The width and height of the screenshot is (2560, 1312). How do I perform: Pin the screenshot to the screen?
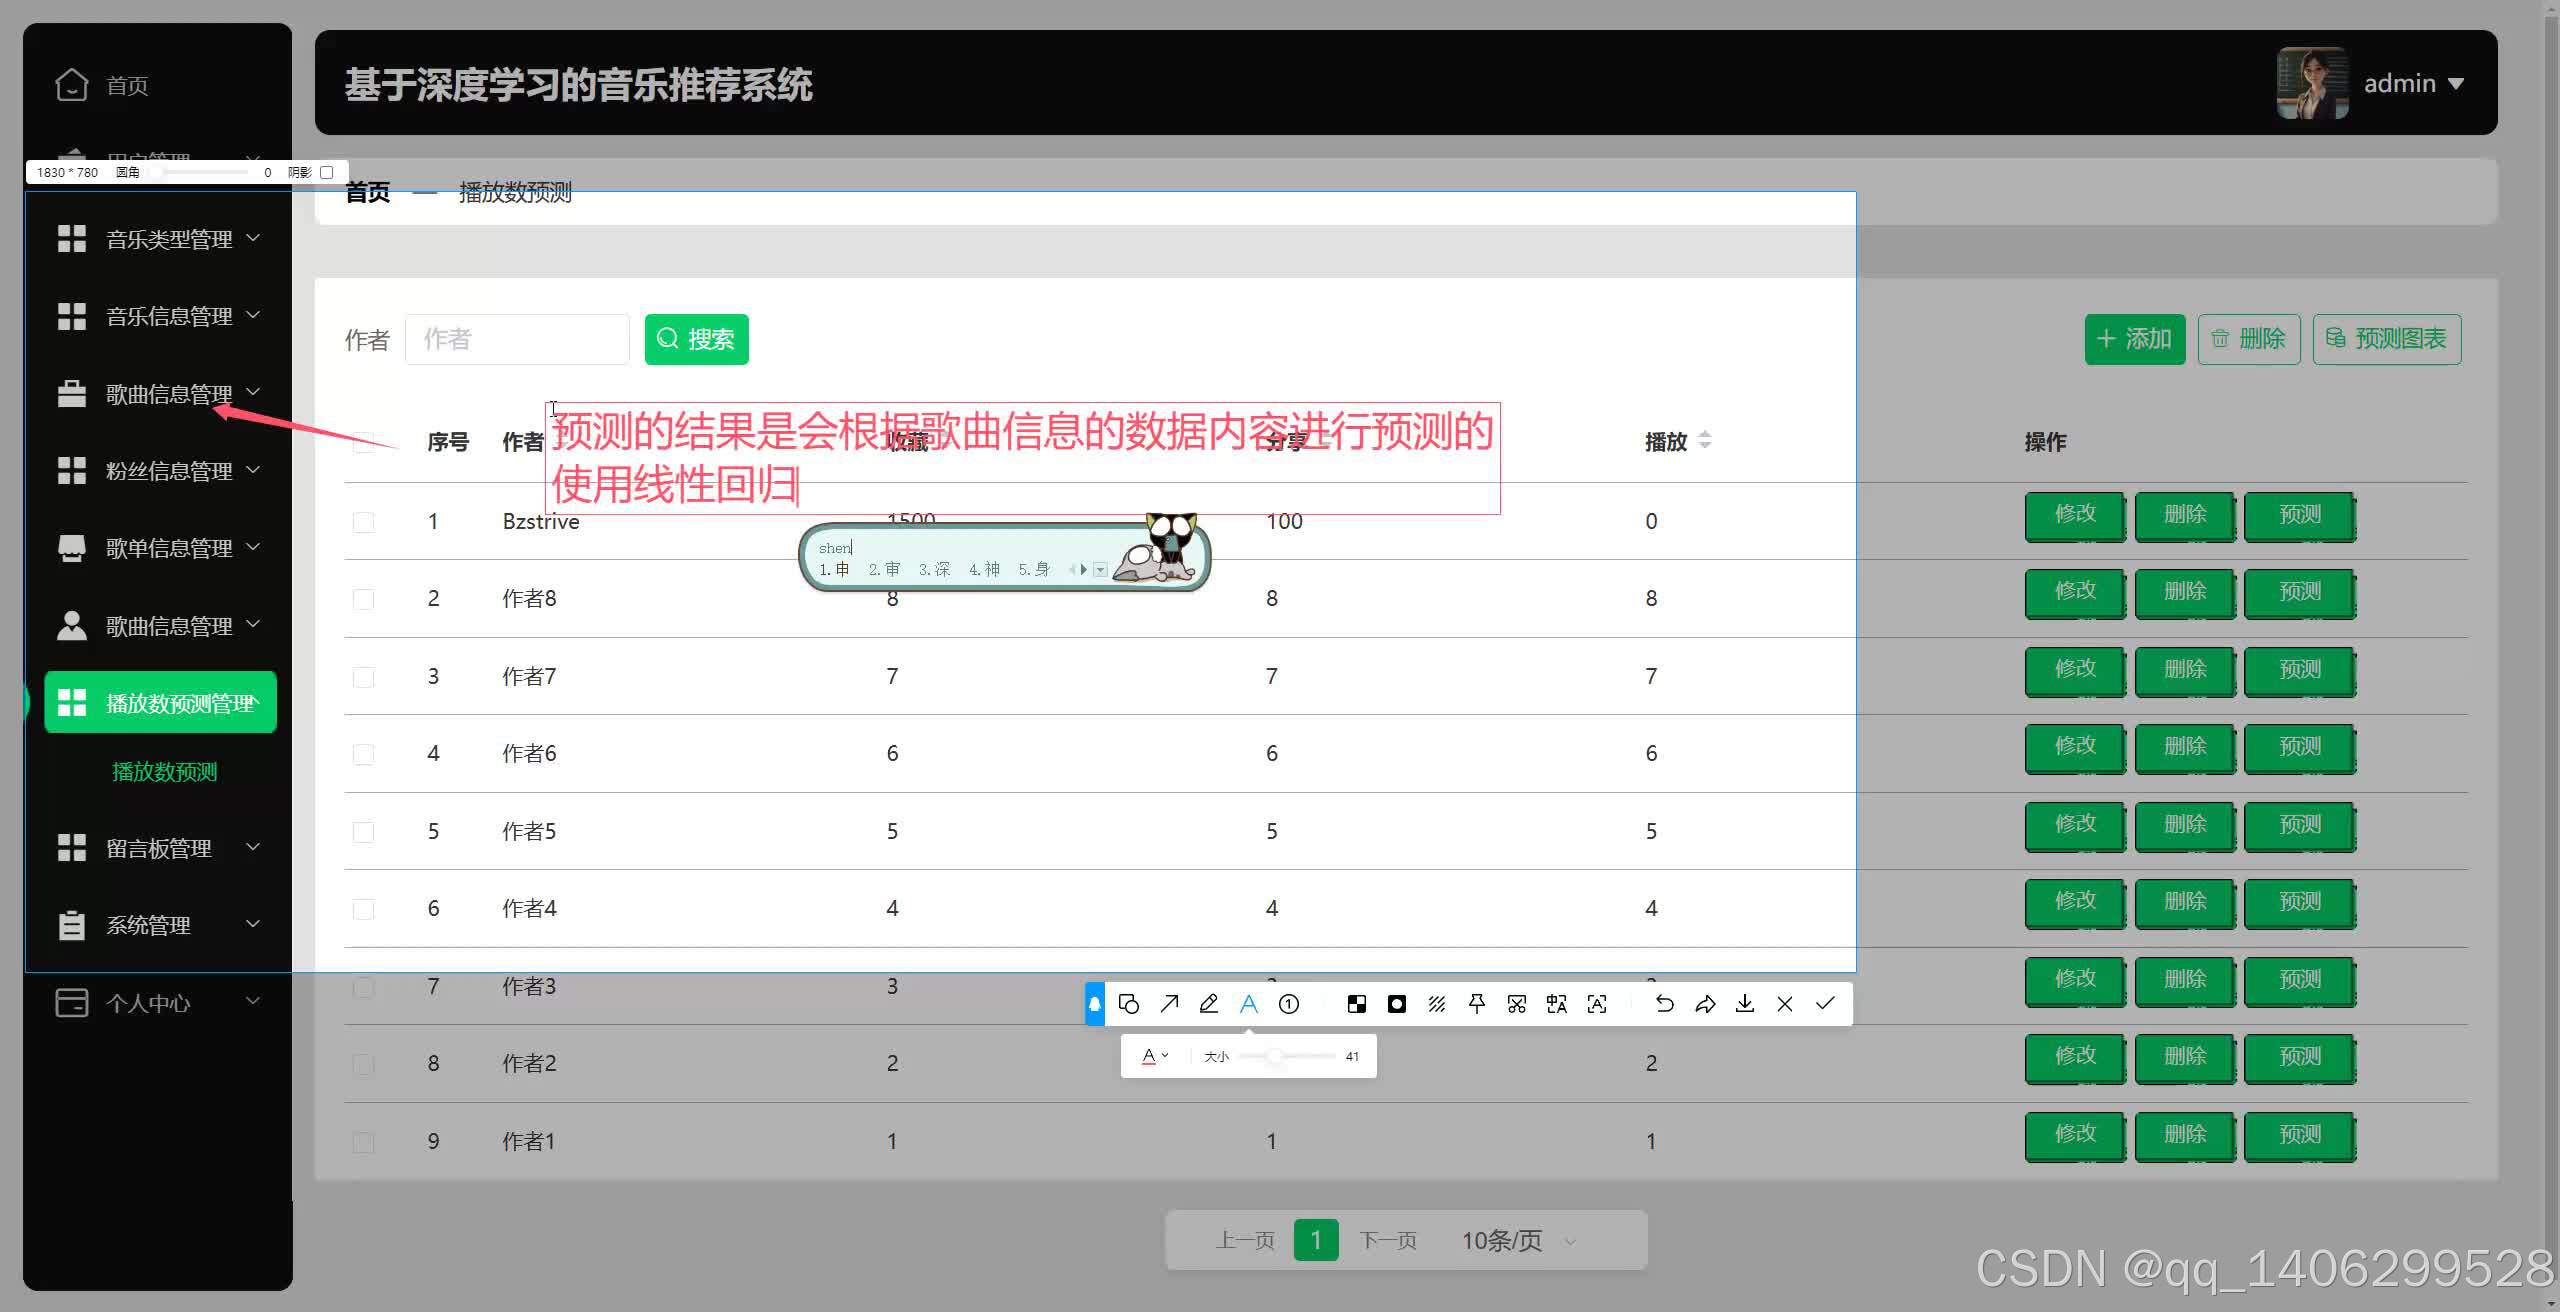[x=1477, y=1004]
